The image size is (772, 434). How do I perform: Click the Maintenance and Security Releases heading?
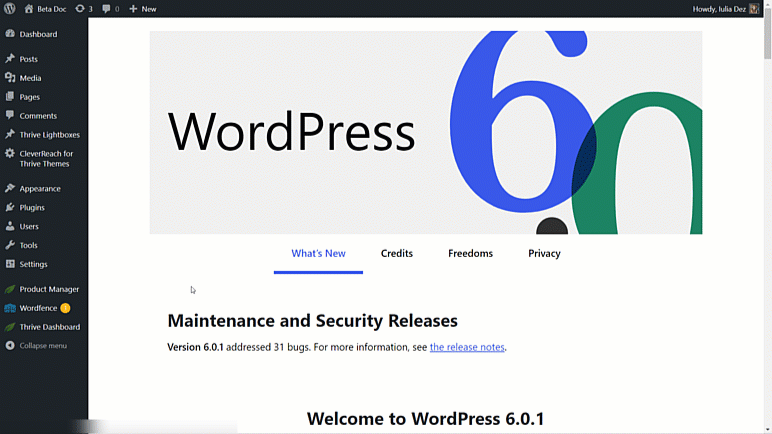coord(312,321)
